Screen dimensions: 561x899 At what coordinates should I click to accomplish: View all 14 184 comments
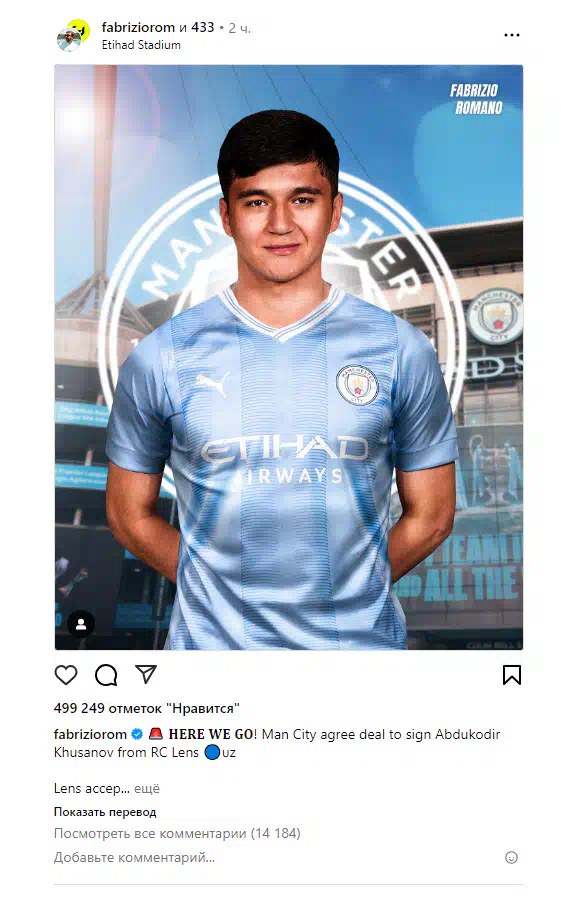coord(177,833)
